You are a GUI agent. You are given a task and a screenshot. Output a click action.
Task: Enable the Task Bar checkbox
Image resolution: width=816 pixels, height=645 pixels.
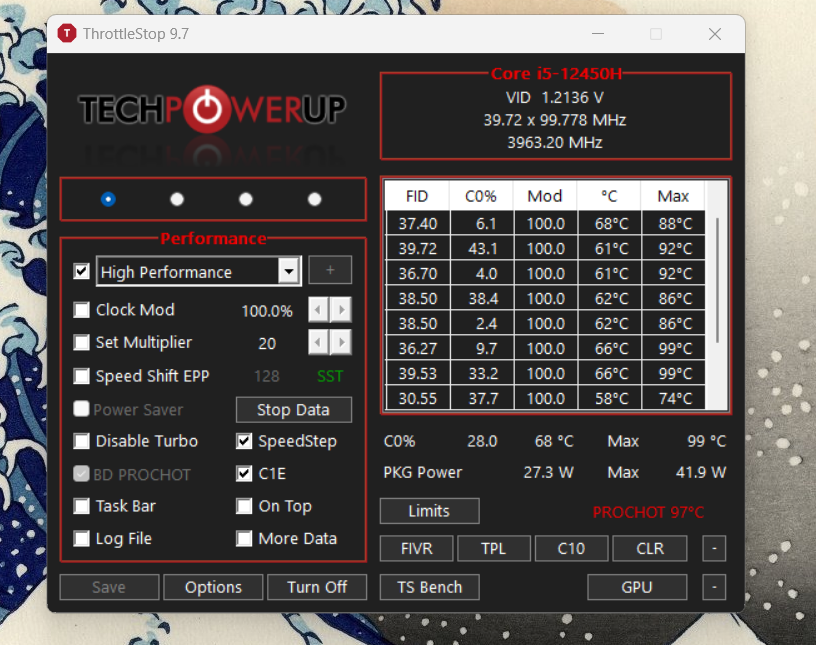82,506
